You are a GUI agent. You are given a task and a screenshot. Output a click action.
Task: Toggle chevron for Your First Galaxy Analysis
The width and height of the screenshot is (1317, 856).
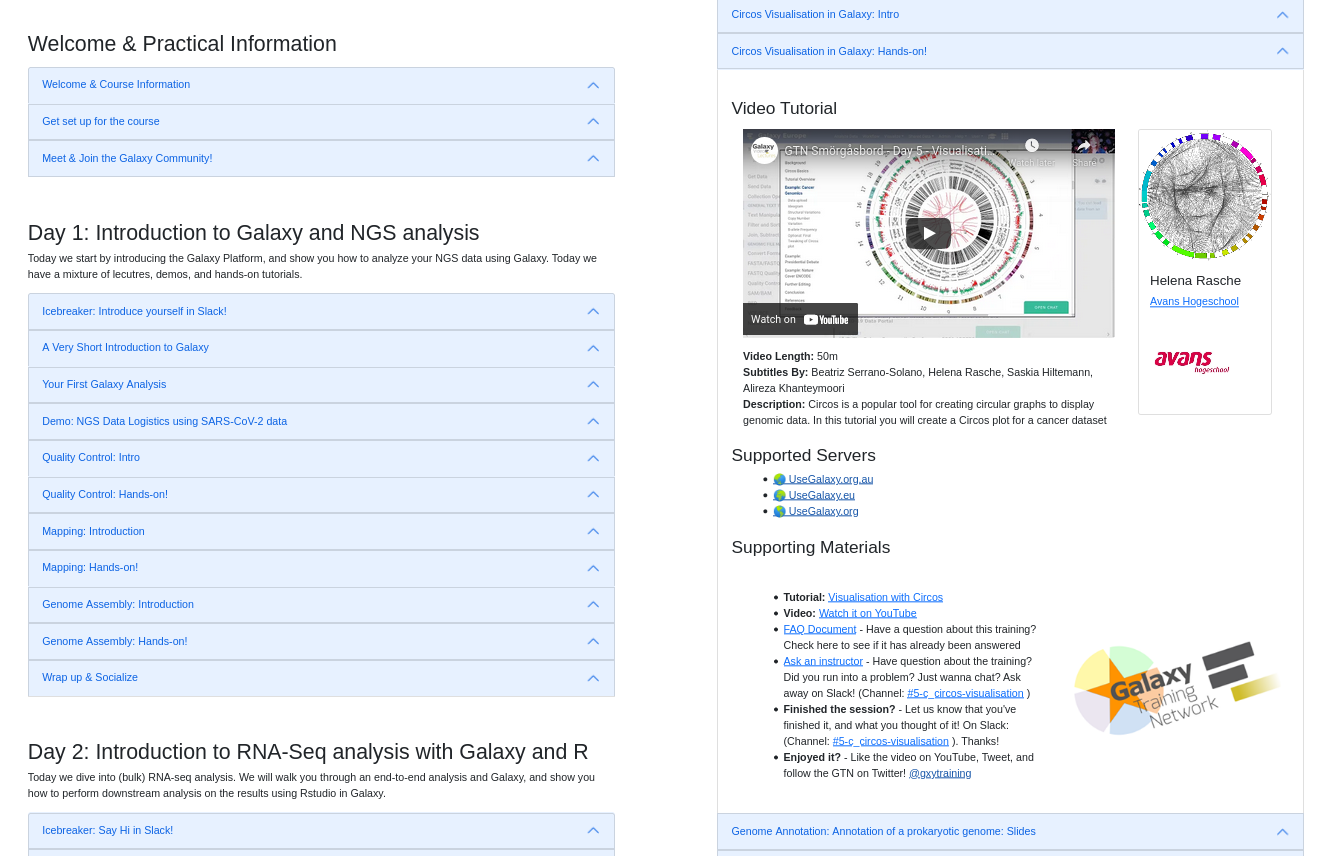(x=593, y=385)
